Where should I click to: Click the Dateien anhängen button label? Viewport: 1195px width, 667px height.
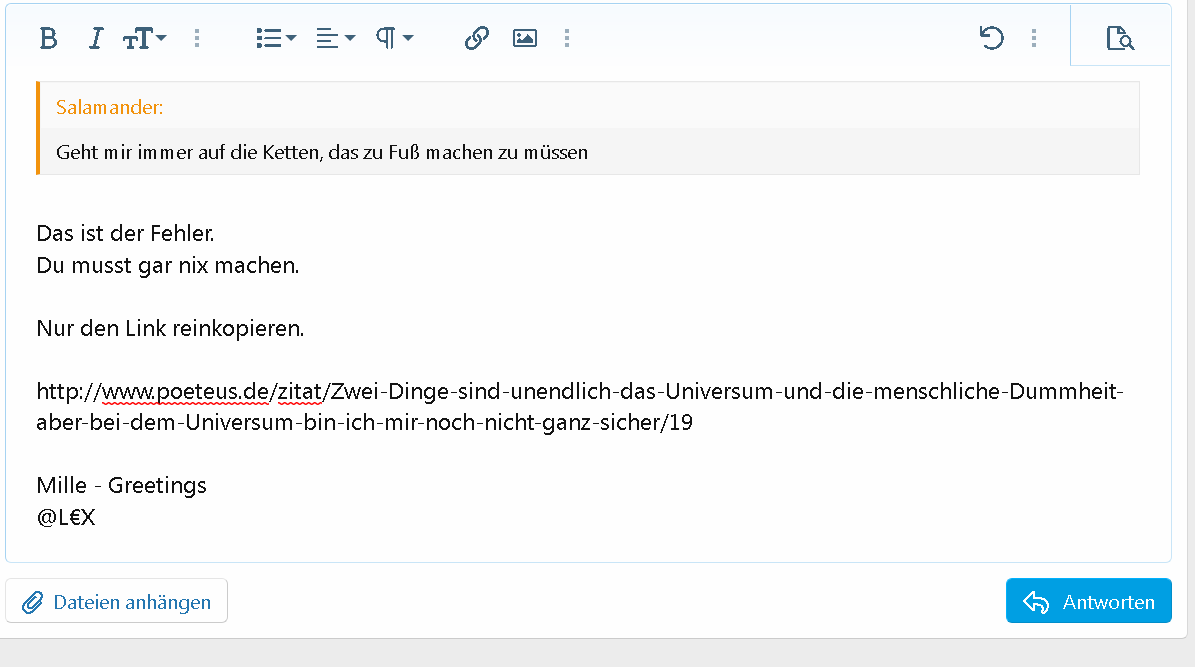click(132, 602)
